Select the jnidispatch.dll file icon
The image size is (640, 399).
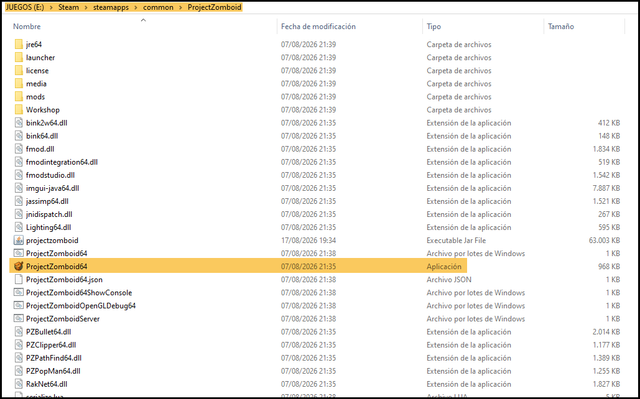[19, 214]
